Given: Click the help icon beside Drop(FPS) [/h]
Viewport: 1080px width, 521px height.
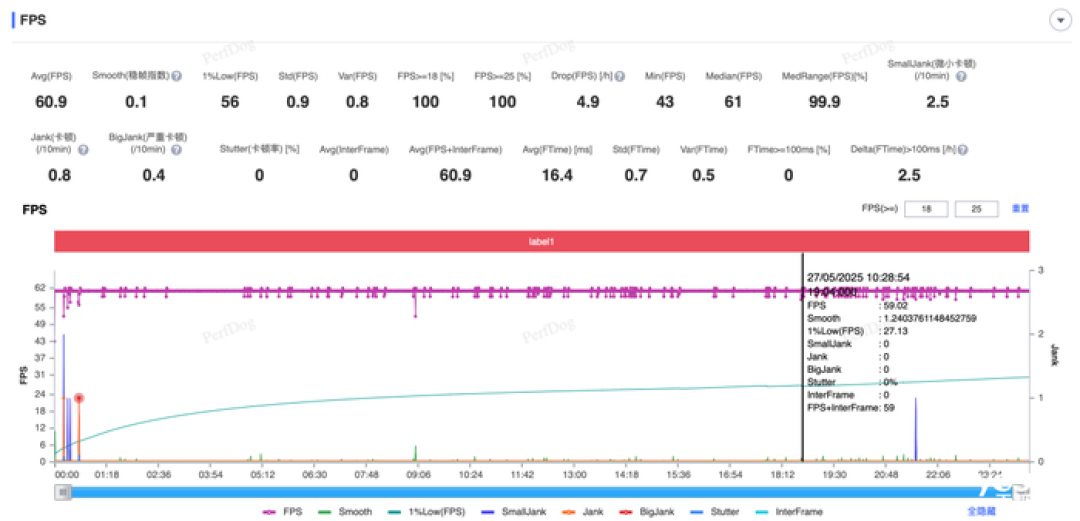Looking at the screenshot, I should [620, 77].
